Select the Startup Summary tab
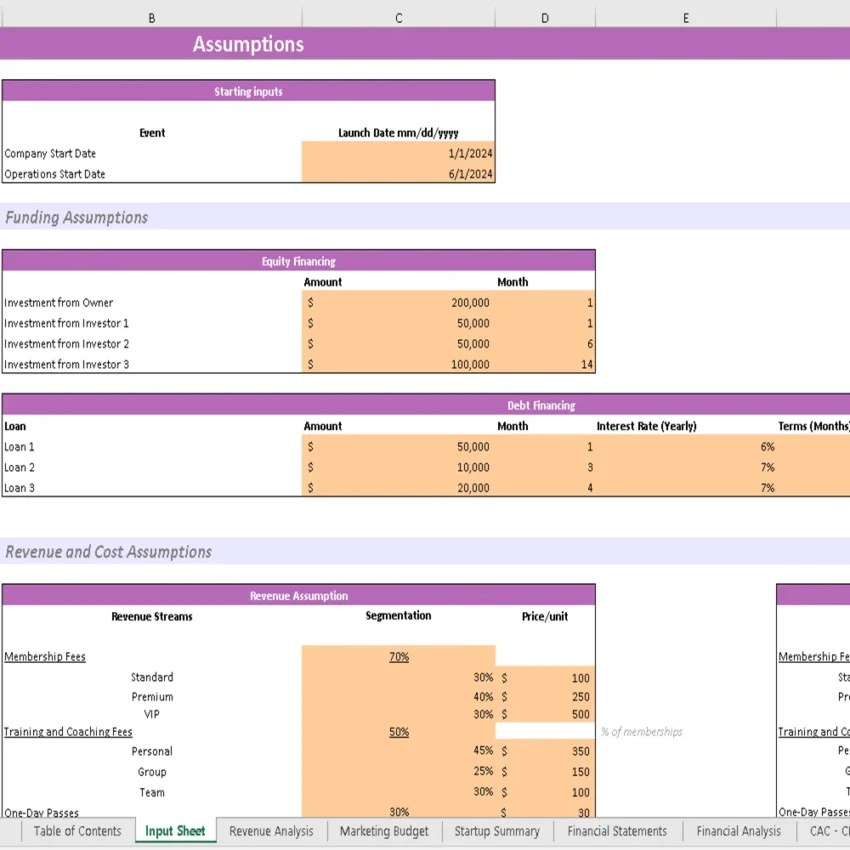The height and width of the screenshot is (850, 850). (x=497, y=831)
